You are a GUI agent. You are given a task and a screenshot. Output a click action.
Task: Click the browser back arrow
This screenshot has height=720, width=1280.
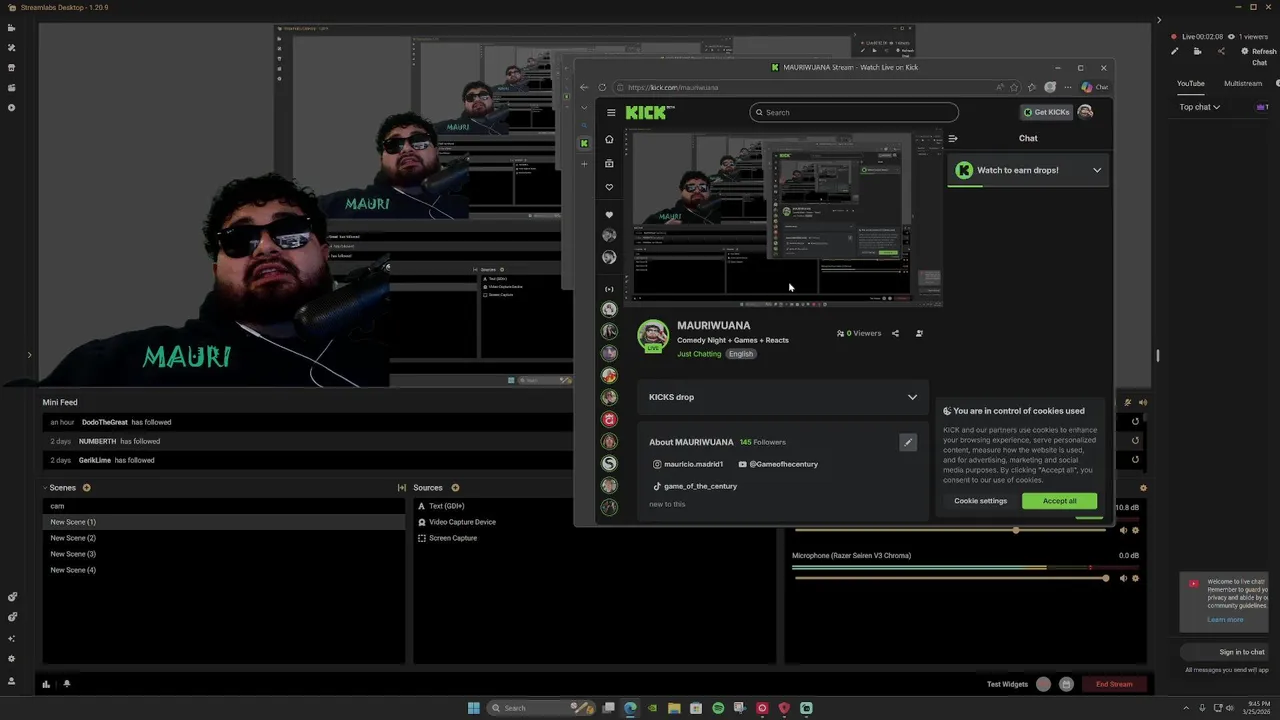point(585,87)
